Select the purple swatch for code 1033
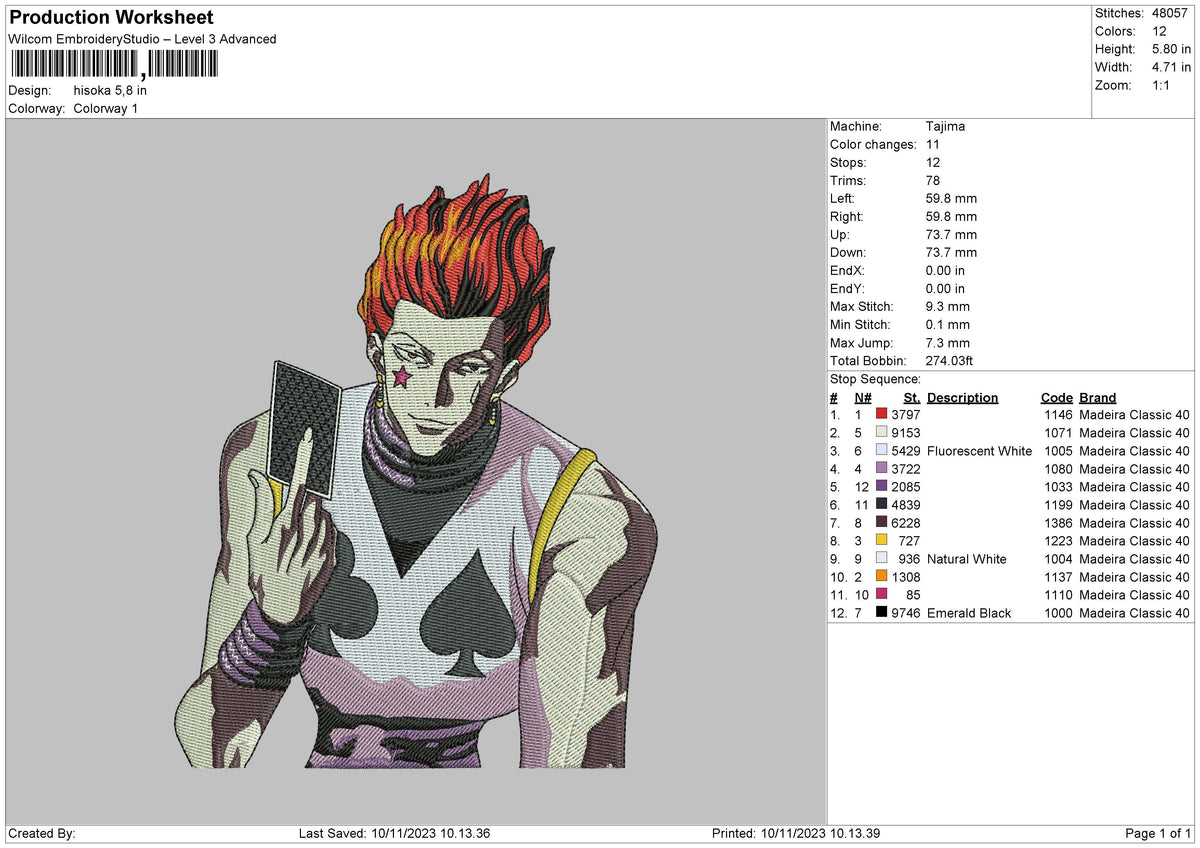The height and width of the screenshot is (848, 1200). tap(882, 486)
